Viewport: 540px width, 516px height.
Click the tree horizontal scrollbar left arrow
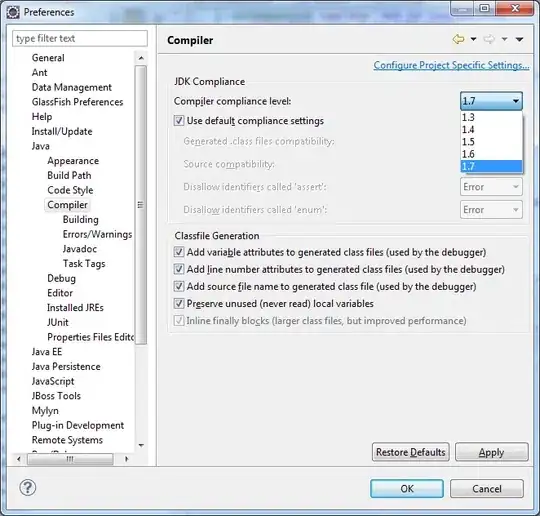click(x=19, y=459)
